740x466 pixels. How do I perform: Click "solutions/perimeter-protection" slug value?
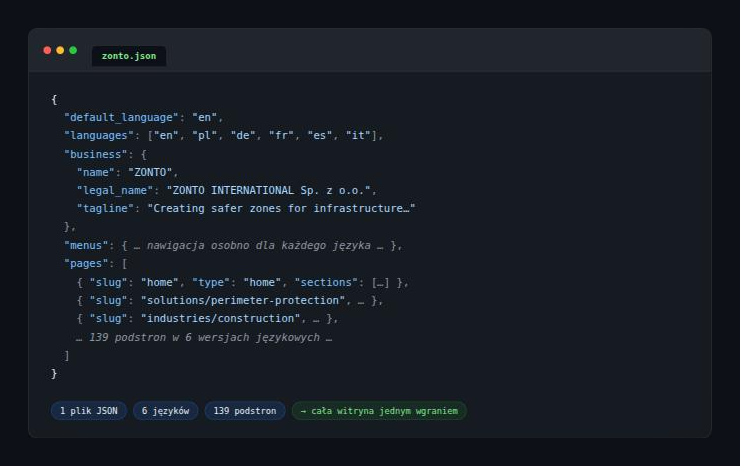click(x=243, y=300)
